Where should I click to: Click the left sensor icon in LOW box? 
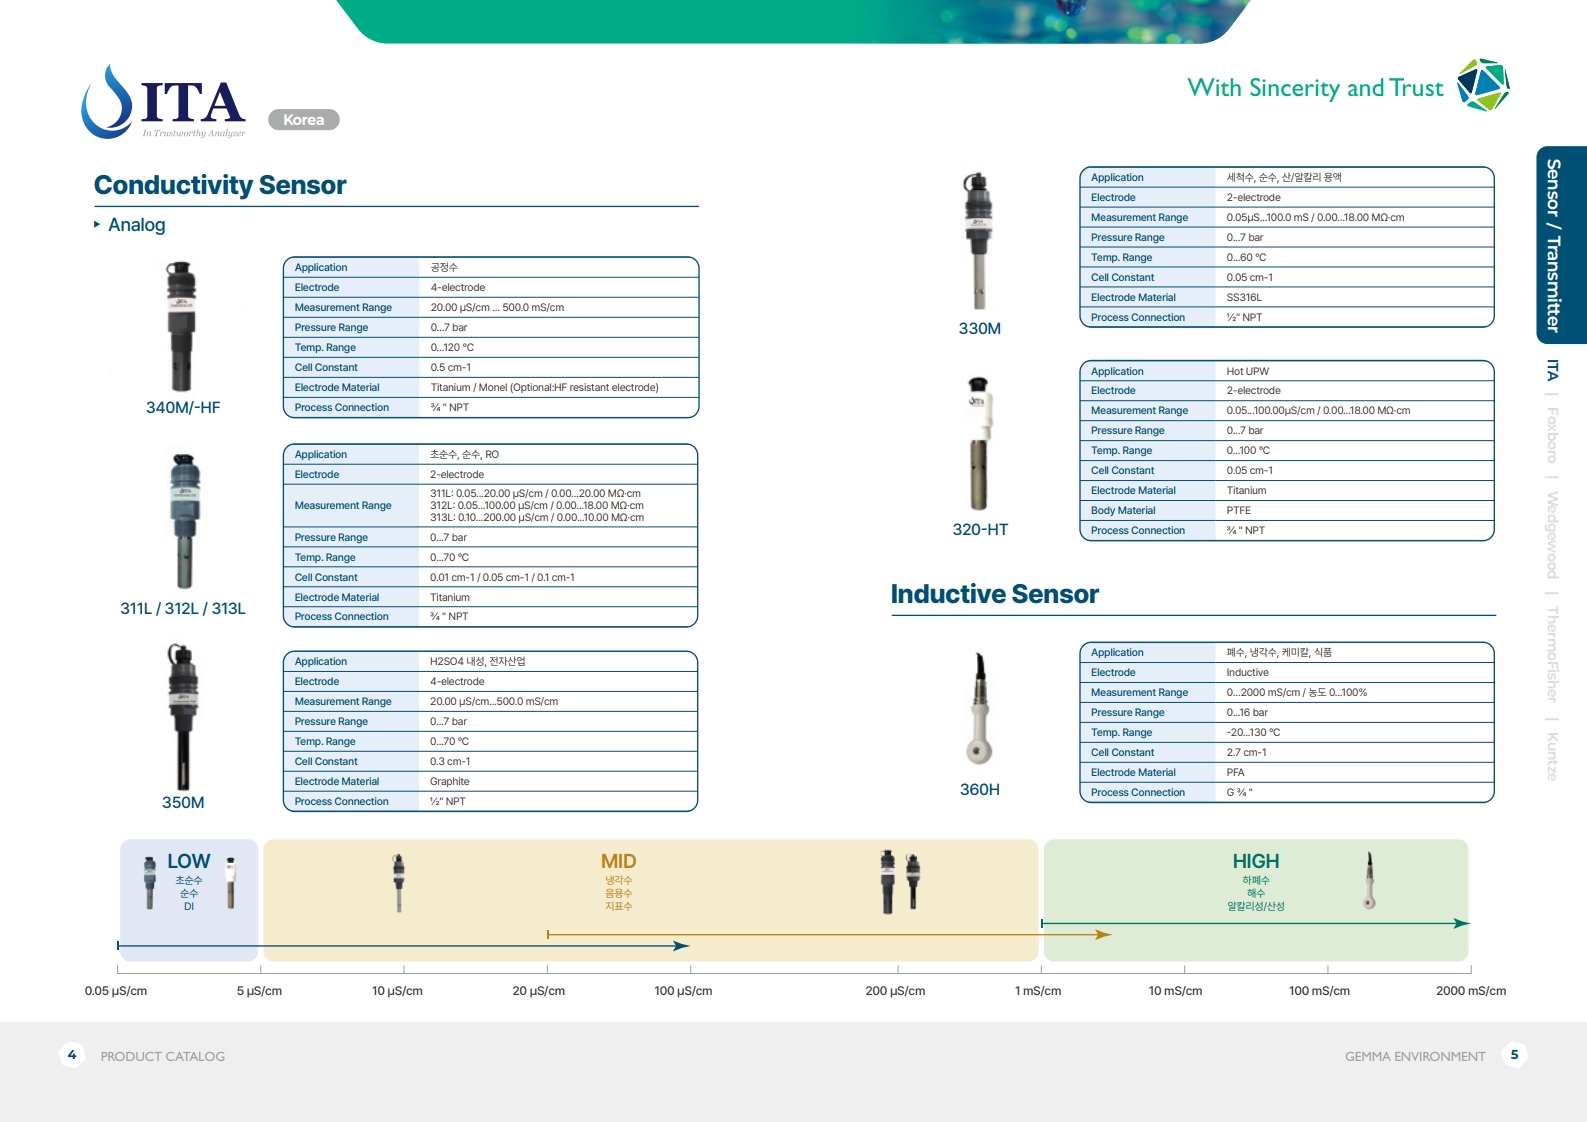point(150,882)
